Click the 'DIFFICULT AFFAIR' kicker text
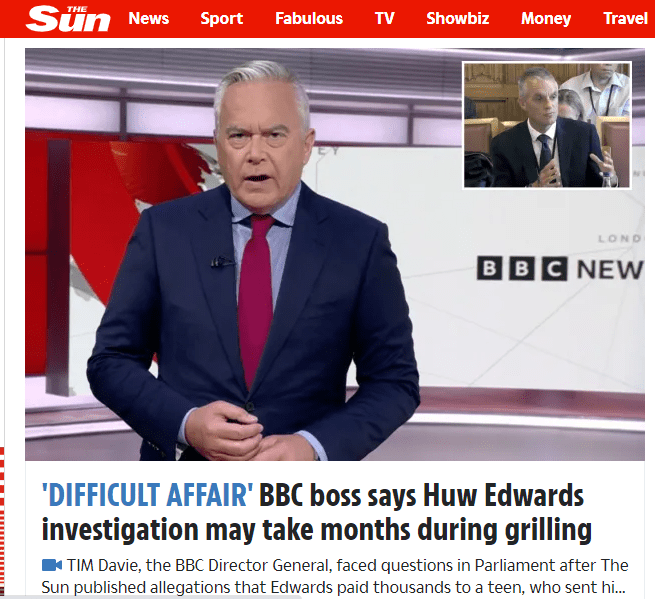This screenshot has height=599, width=655. point(147,495)
